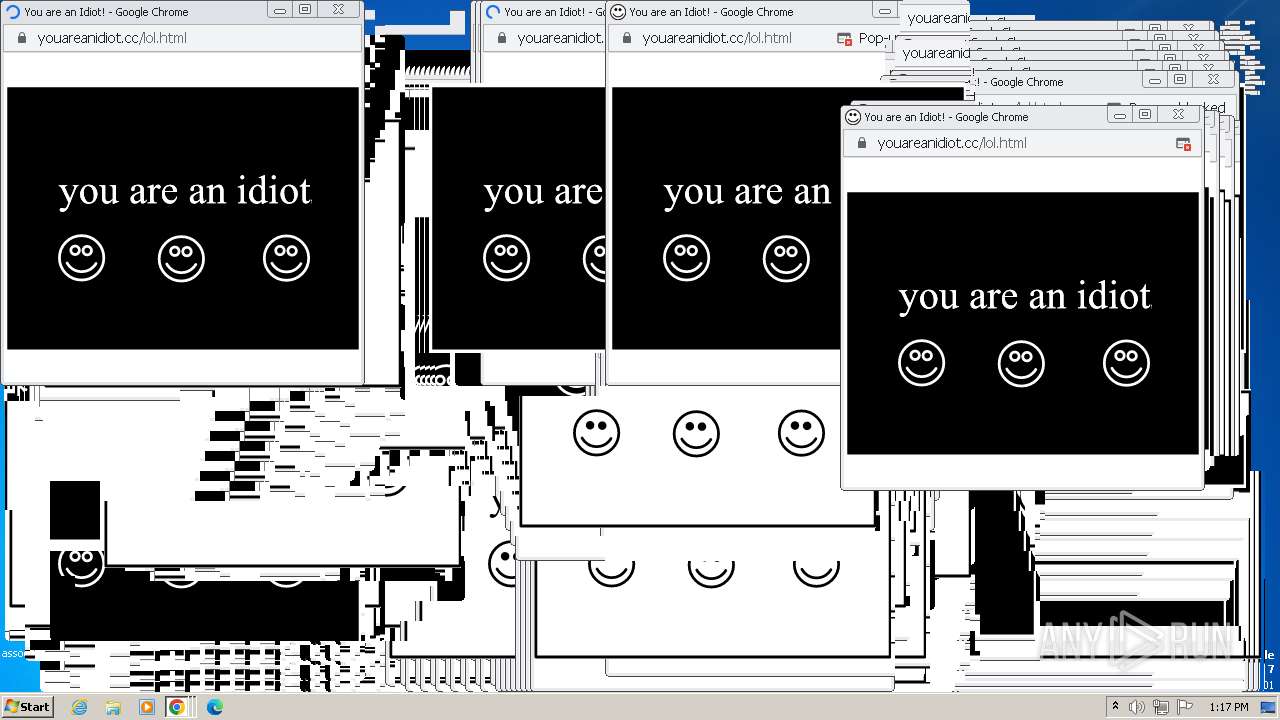Launch Internet Explorer from the taskbar
This screenshot has width=1280, height=720.
tap(80, 707)
